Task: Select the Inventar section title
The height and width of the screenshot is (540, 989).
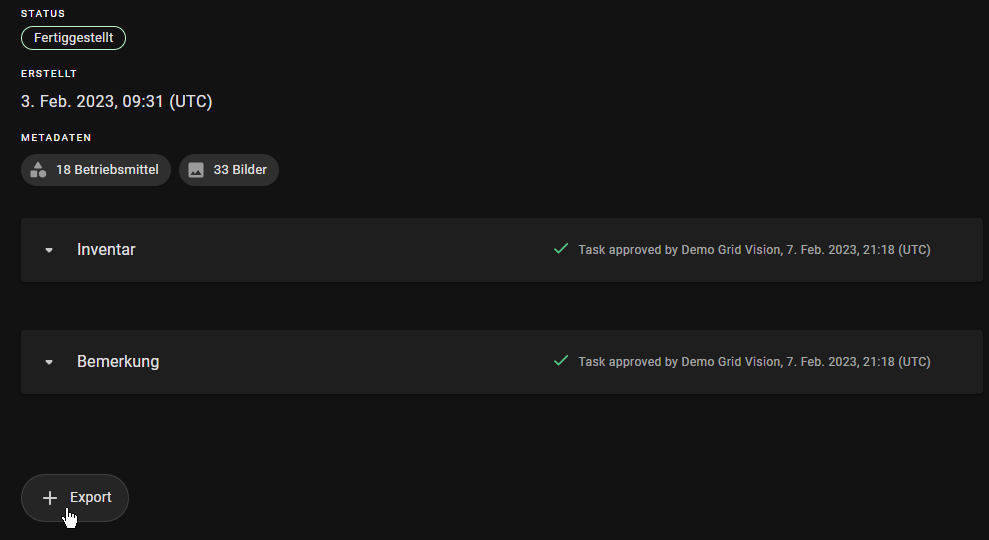Action: point(106,250)
